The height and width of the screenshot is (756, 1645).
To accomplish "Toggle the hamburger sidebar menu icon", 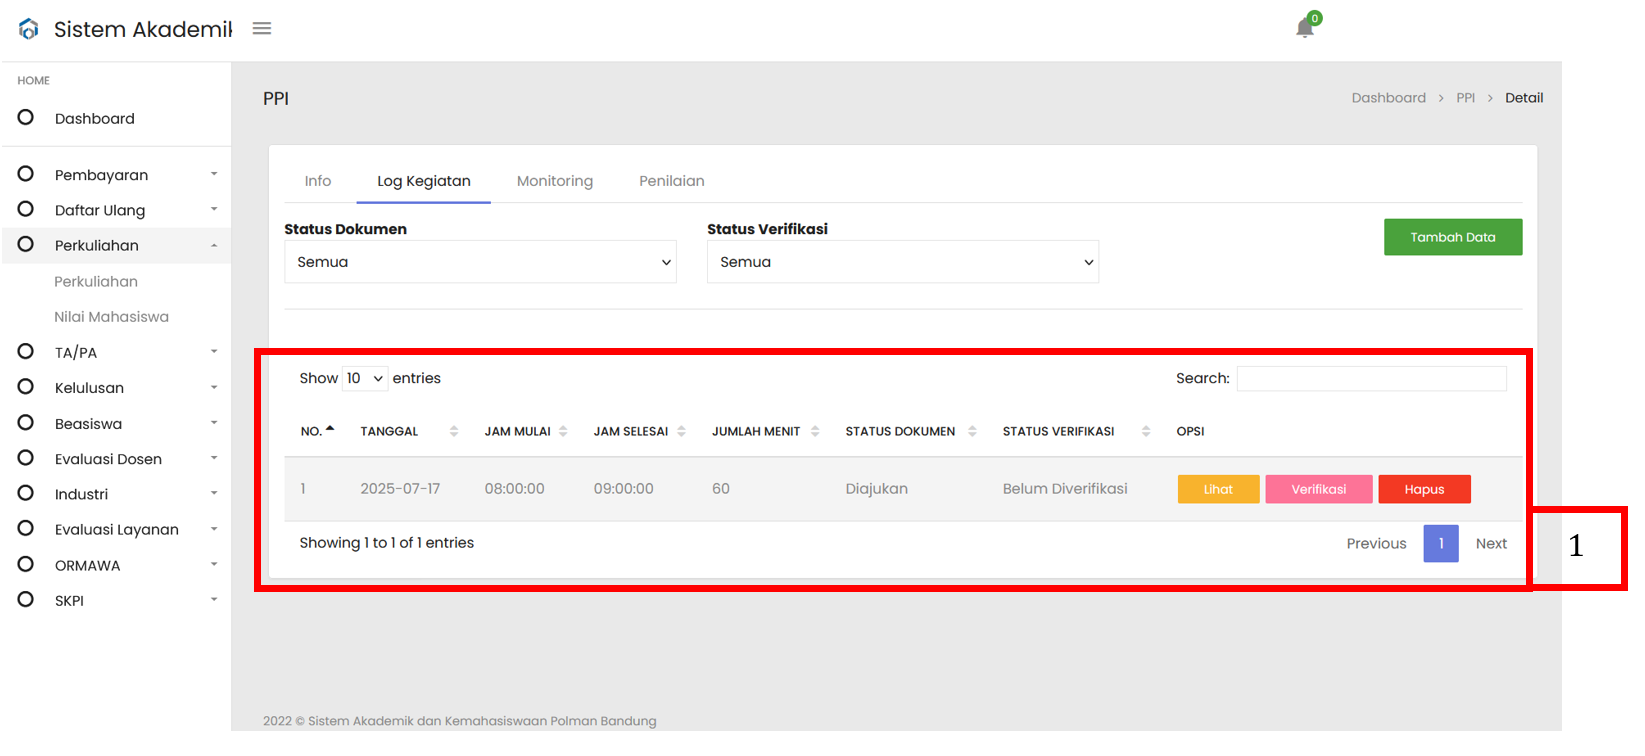I will pyautogui.click(x=262, y=29).
